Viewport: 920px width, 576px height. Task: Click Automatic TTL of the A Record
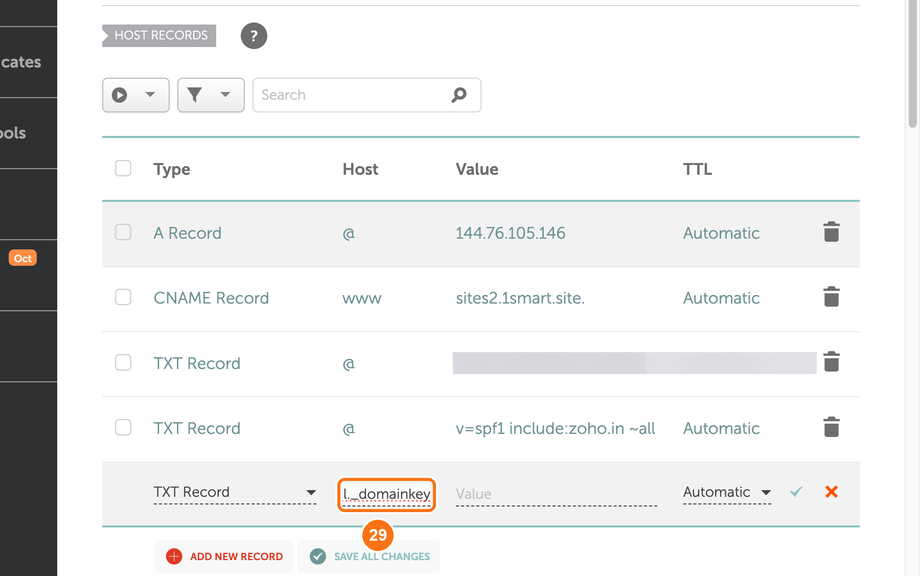point(721,233)
